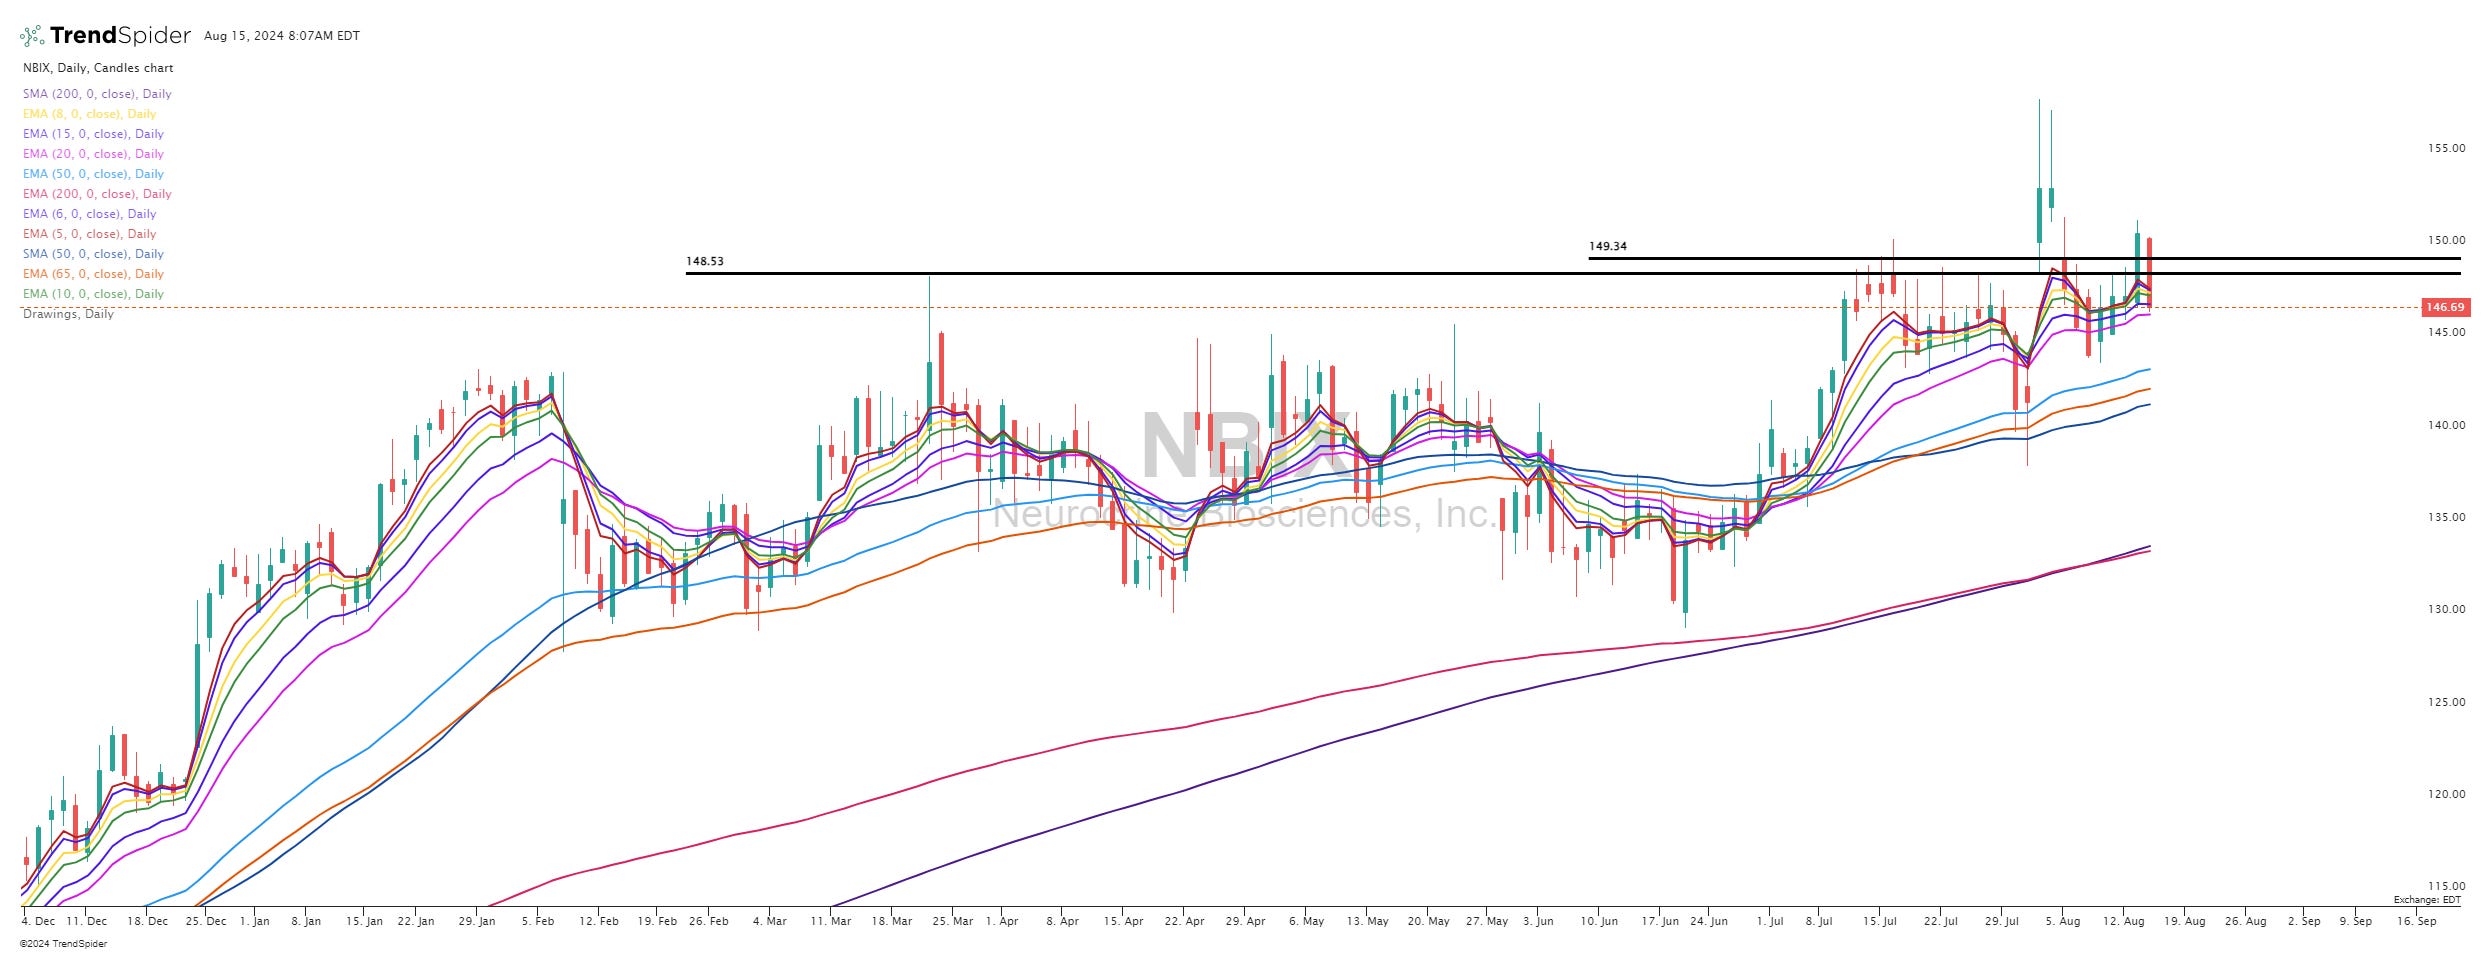
Task: Click the 5. Feb date axis label
Action: pos(538,921)
